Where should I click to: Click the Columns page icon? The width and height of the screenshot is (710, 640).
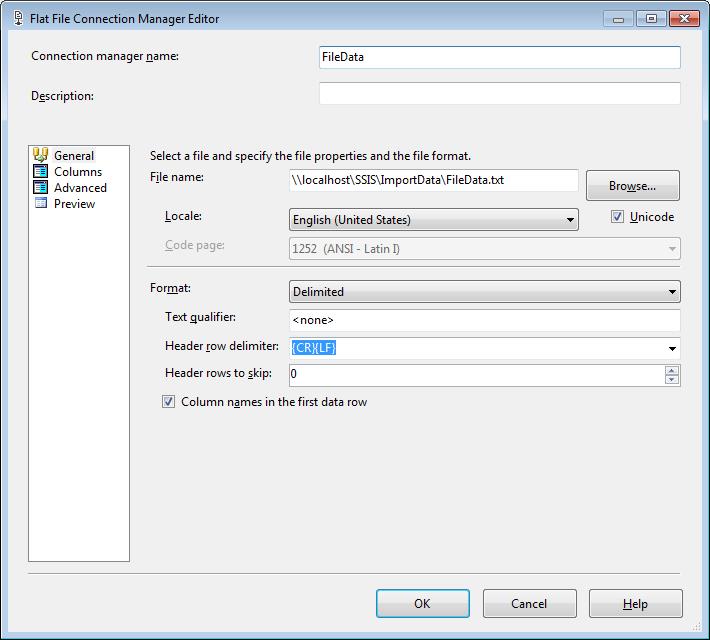tap(40, 171)
